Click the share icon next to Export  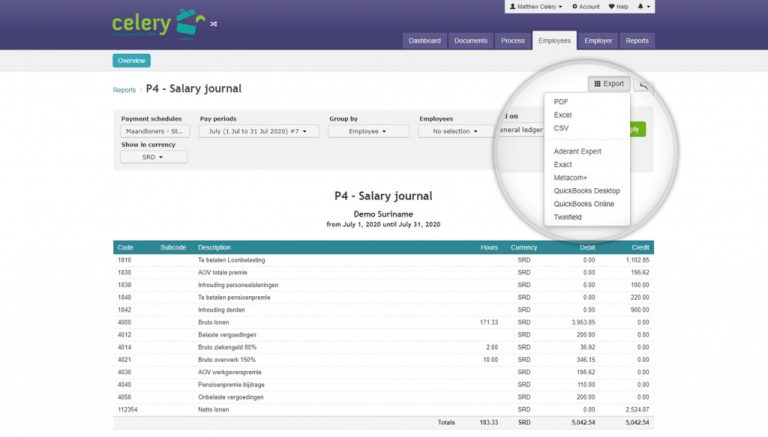coord(645,85)
